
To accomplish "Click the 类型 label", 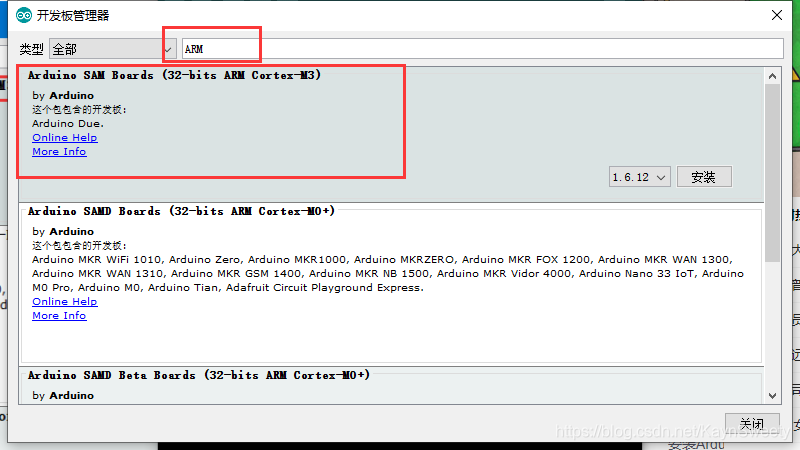I will (x=32, y=49).
